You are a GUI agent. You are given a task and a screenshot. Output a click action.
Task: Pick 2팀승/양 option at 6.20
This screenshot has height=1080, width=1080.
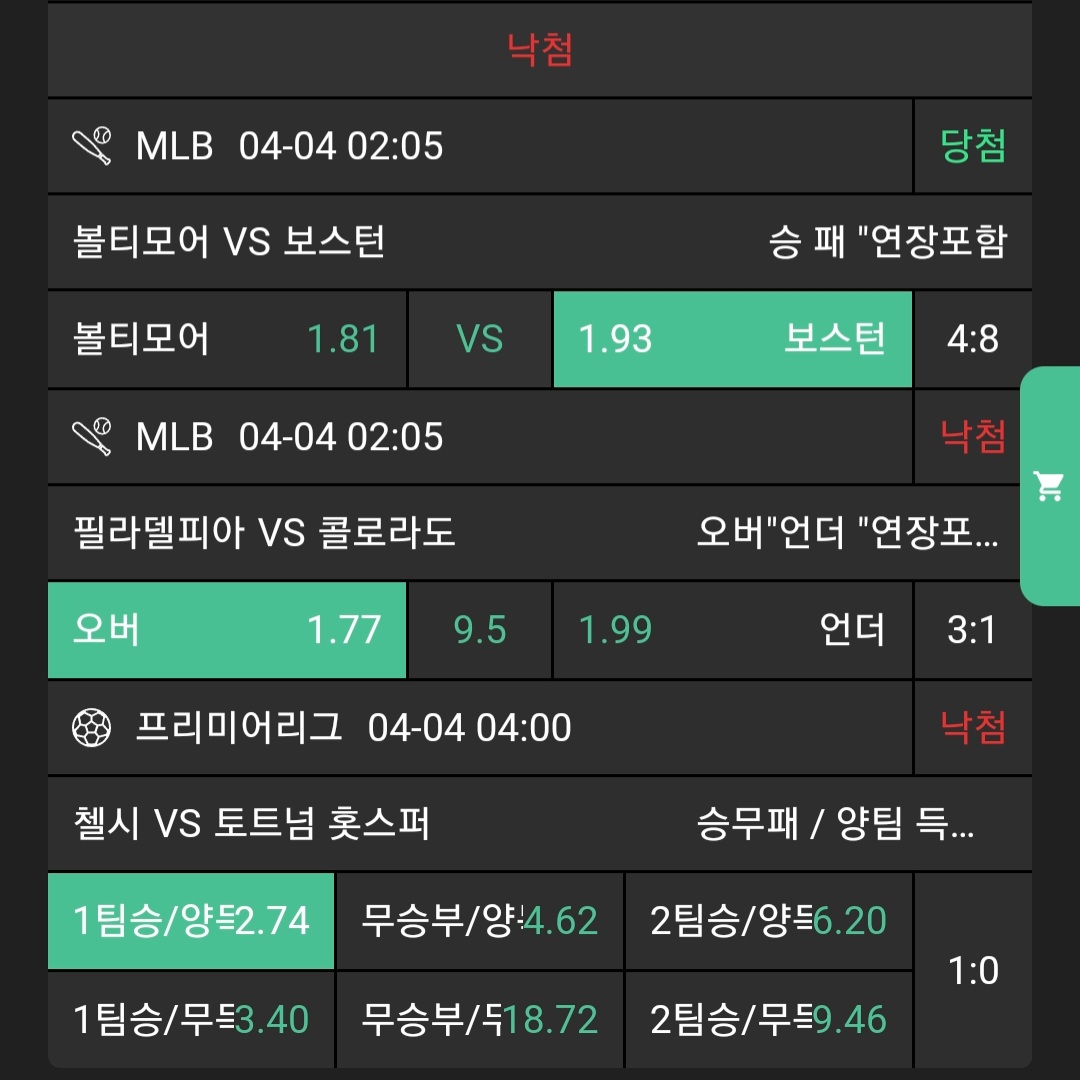(x=768, y=921)
